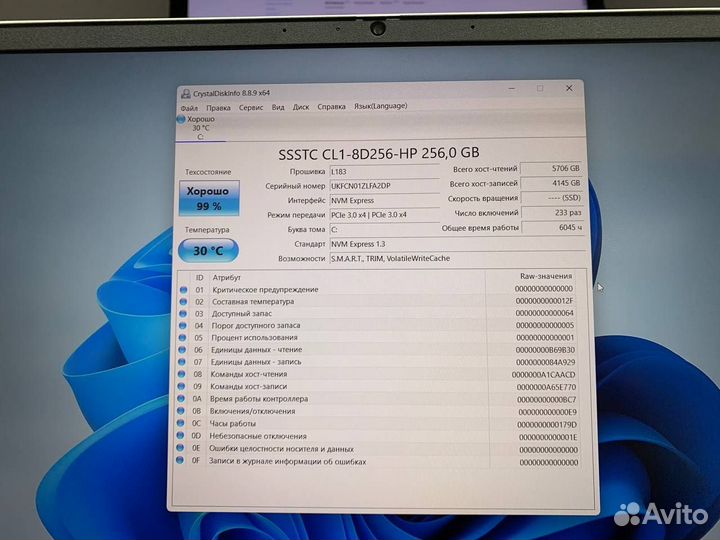Click rotation speed value ---- (SSD)
The height and width of the screenshot is (540, 720).
click(x=552, y=198)
